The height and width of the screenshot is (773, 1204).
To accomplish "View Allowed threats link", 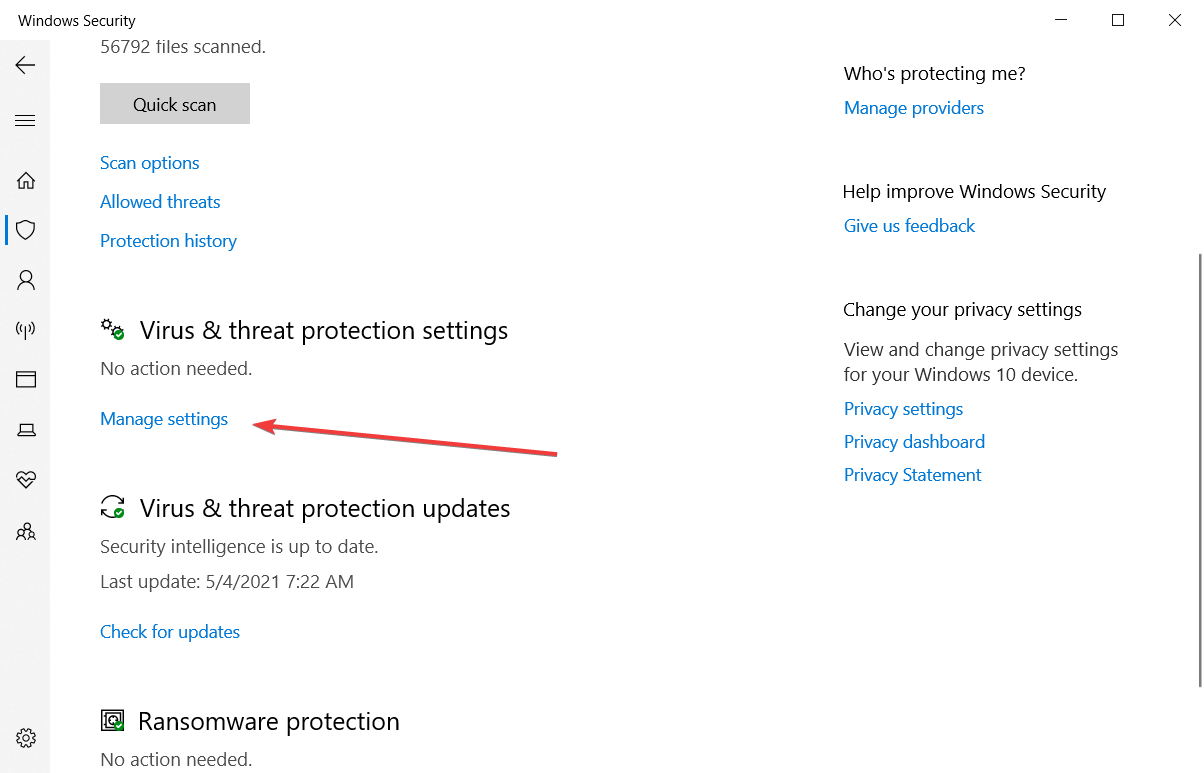I will coord(160,202).
